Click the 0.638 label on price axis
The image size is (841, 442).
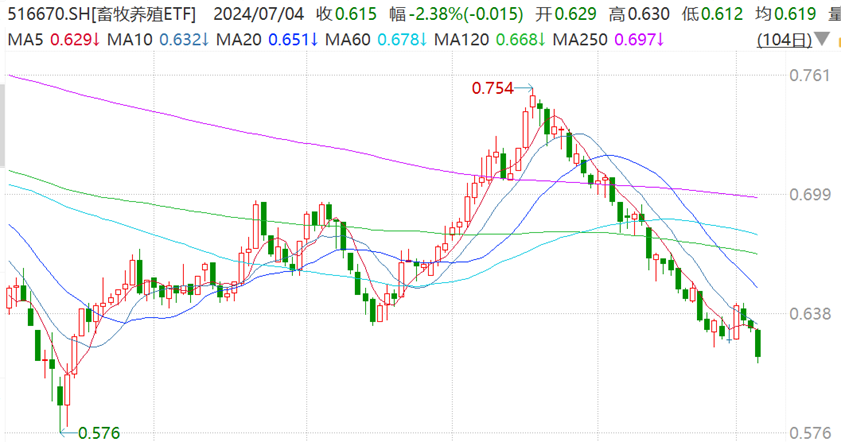click(x=810, y=313)
